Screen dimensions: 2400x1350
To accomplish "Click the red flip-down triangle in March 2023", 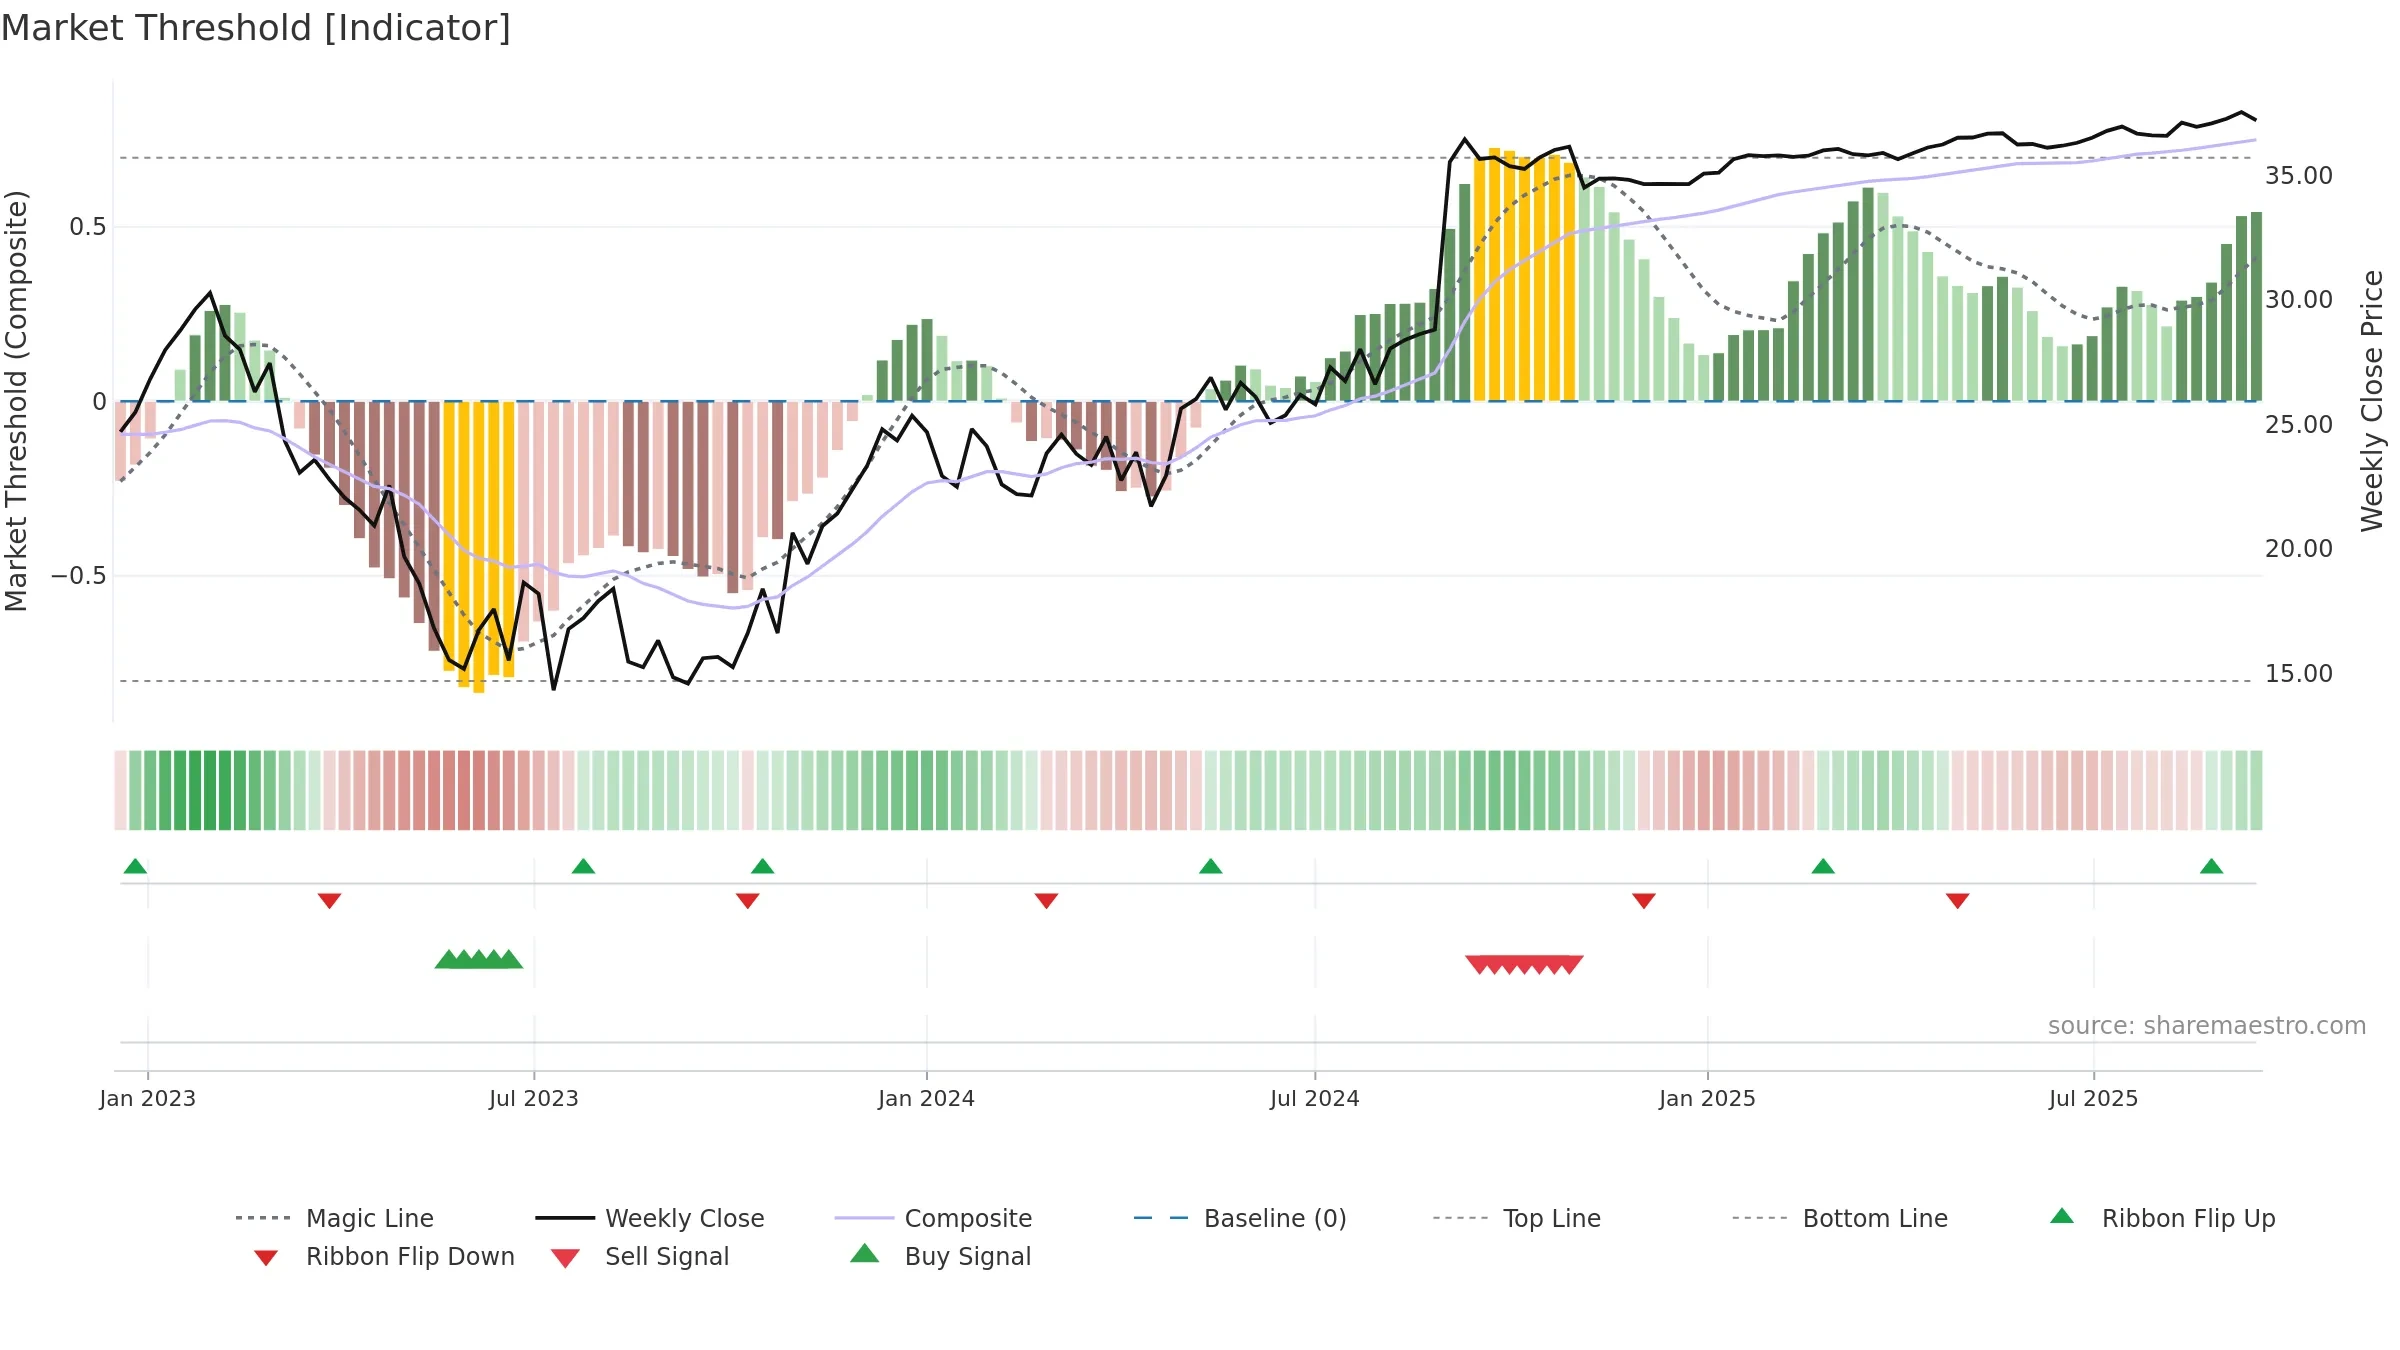I will [x=329, y=901].
